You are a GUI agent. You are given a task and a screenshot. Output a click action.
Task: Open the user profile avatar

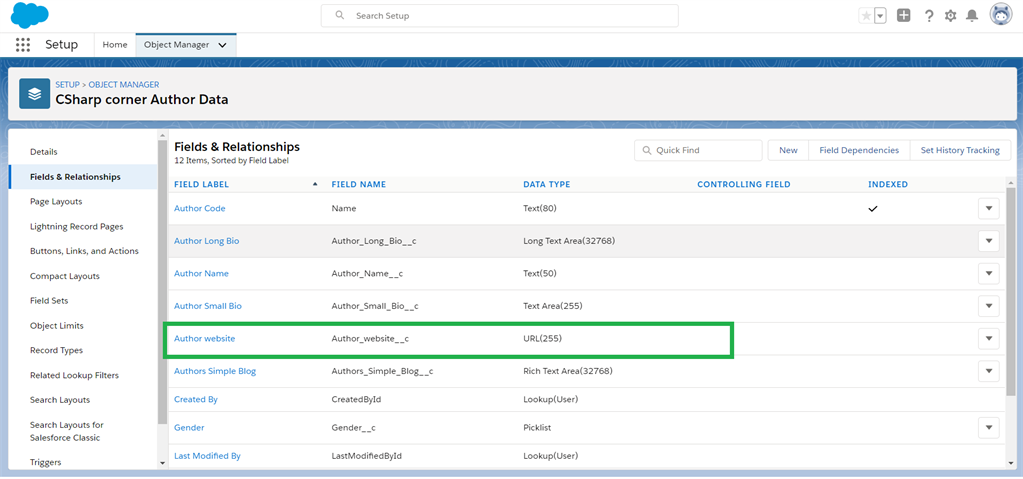pyautogui.click(x=1001, y=15)
